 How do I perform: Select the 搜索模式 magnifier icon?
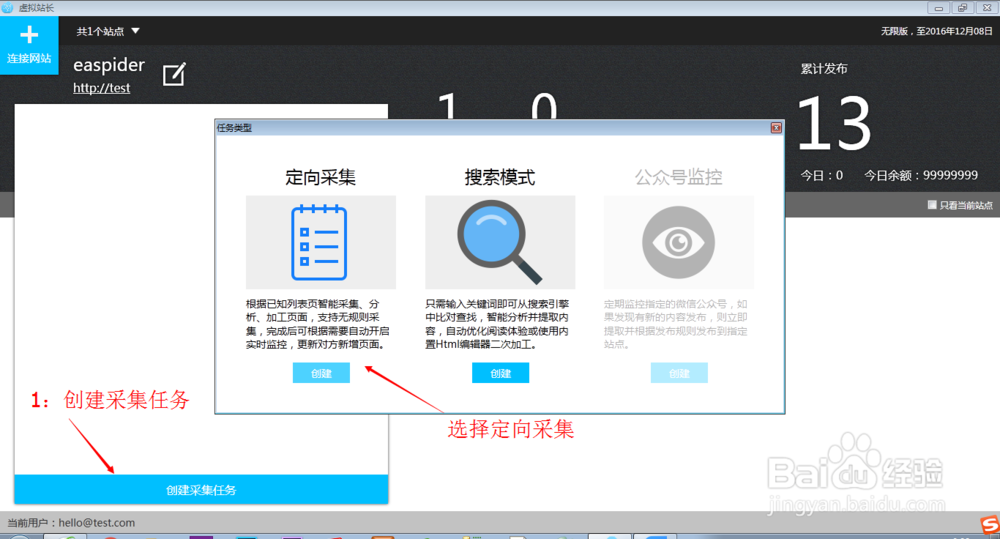pyautogui.click(x=500, y=242)
